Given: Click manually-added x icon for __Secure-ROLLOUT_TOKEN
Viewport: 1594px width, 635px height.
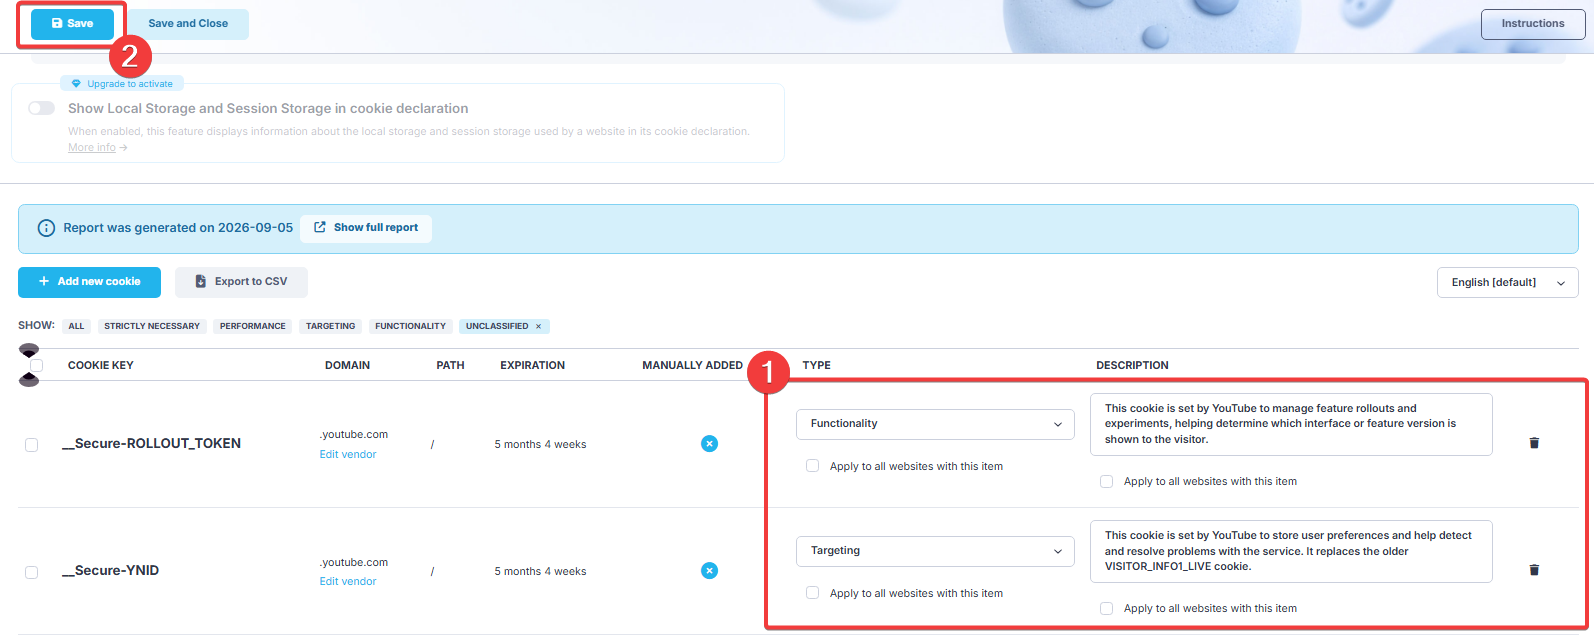Looking at the screenshot, I should point(709,443).
